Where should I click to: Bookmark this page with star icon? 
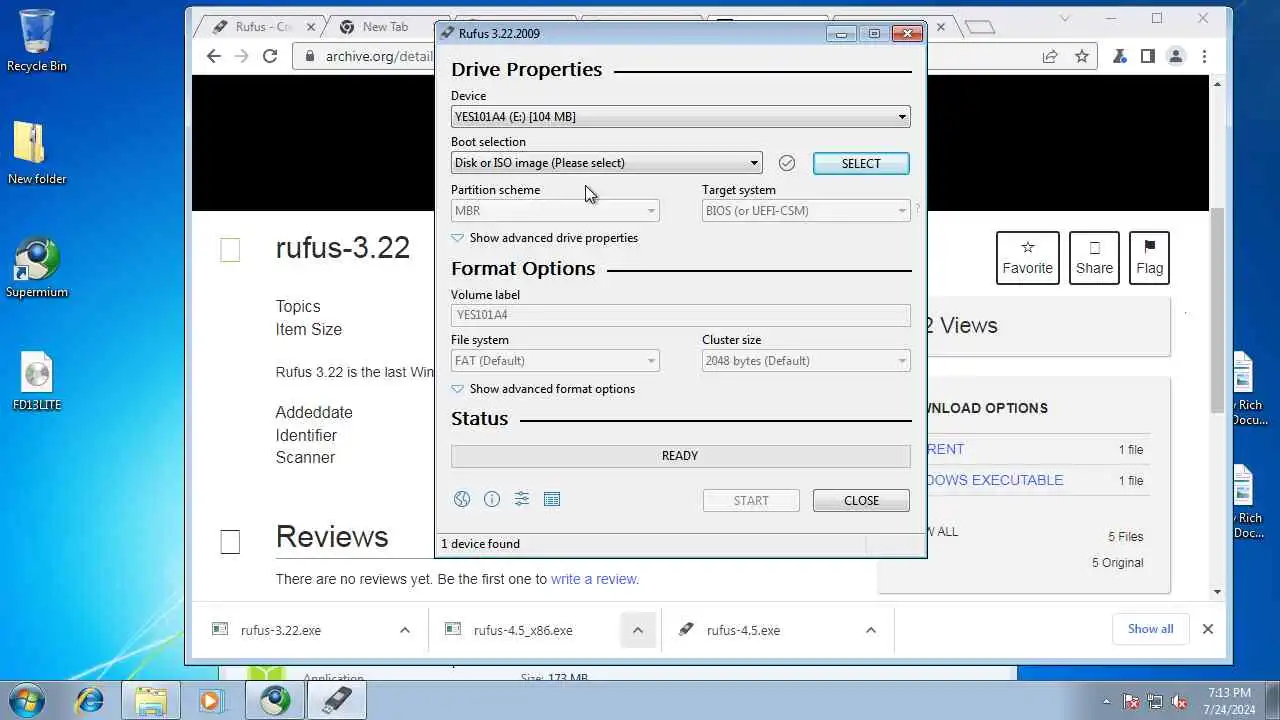click(x=1082, y=57)
